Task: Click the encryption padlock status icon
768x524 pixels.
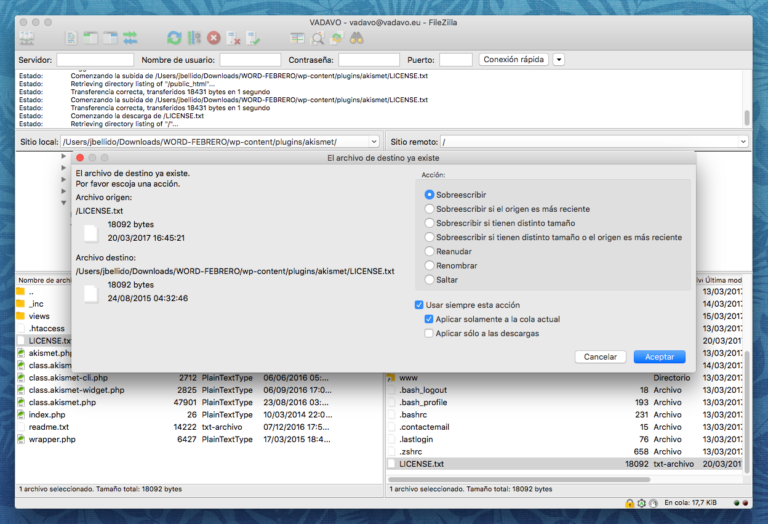Action: 629,503
